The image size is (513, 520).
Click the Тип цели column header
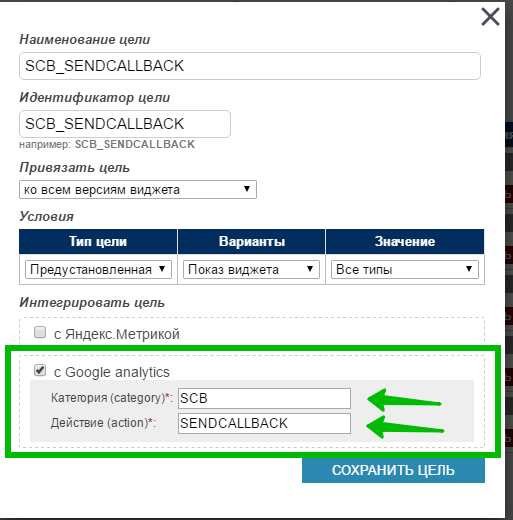tap(98, 241)
